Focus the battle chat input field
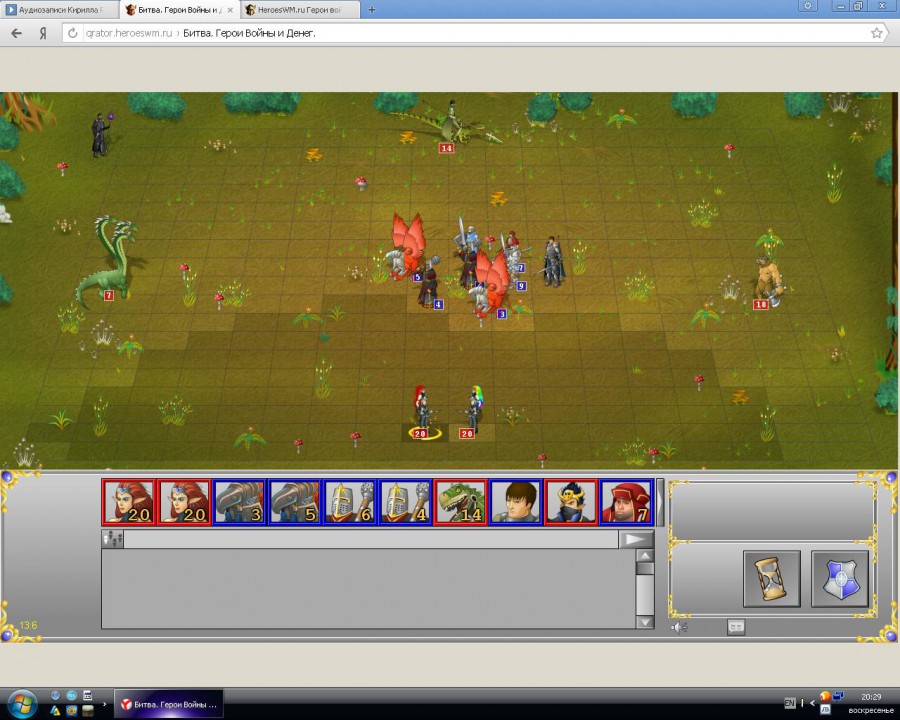 pos(371,539)
